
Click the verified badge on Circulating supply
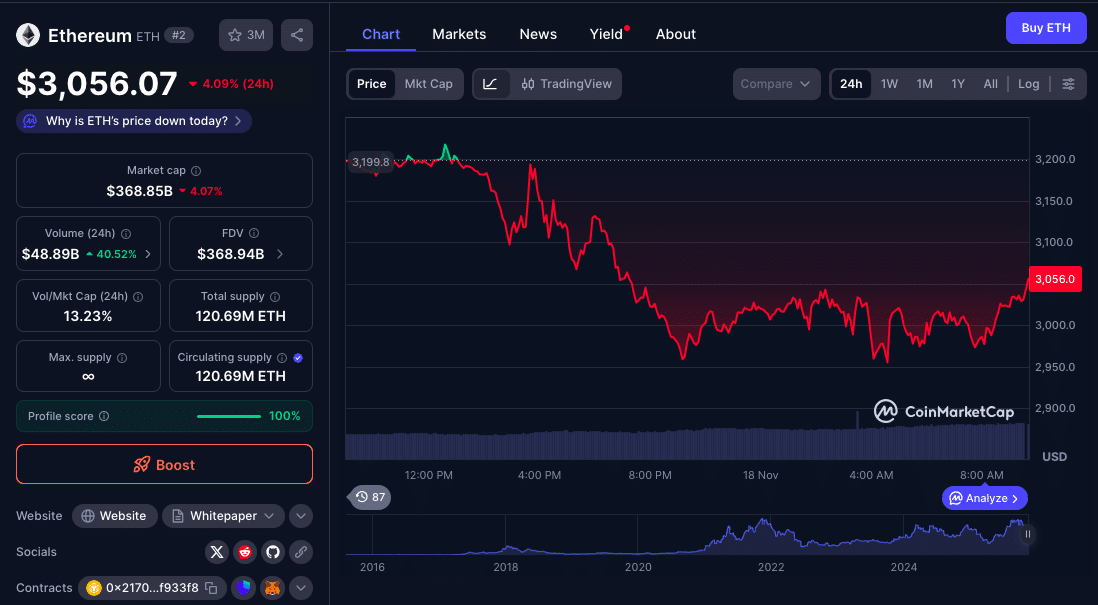(x=298, y=358)
